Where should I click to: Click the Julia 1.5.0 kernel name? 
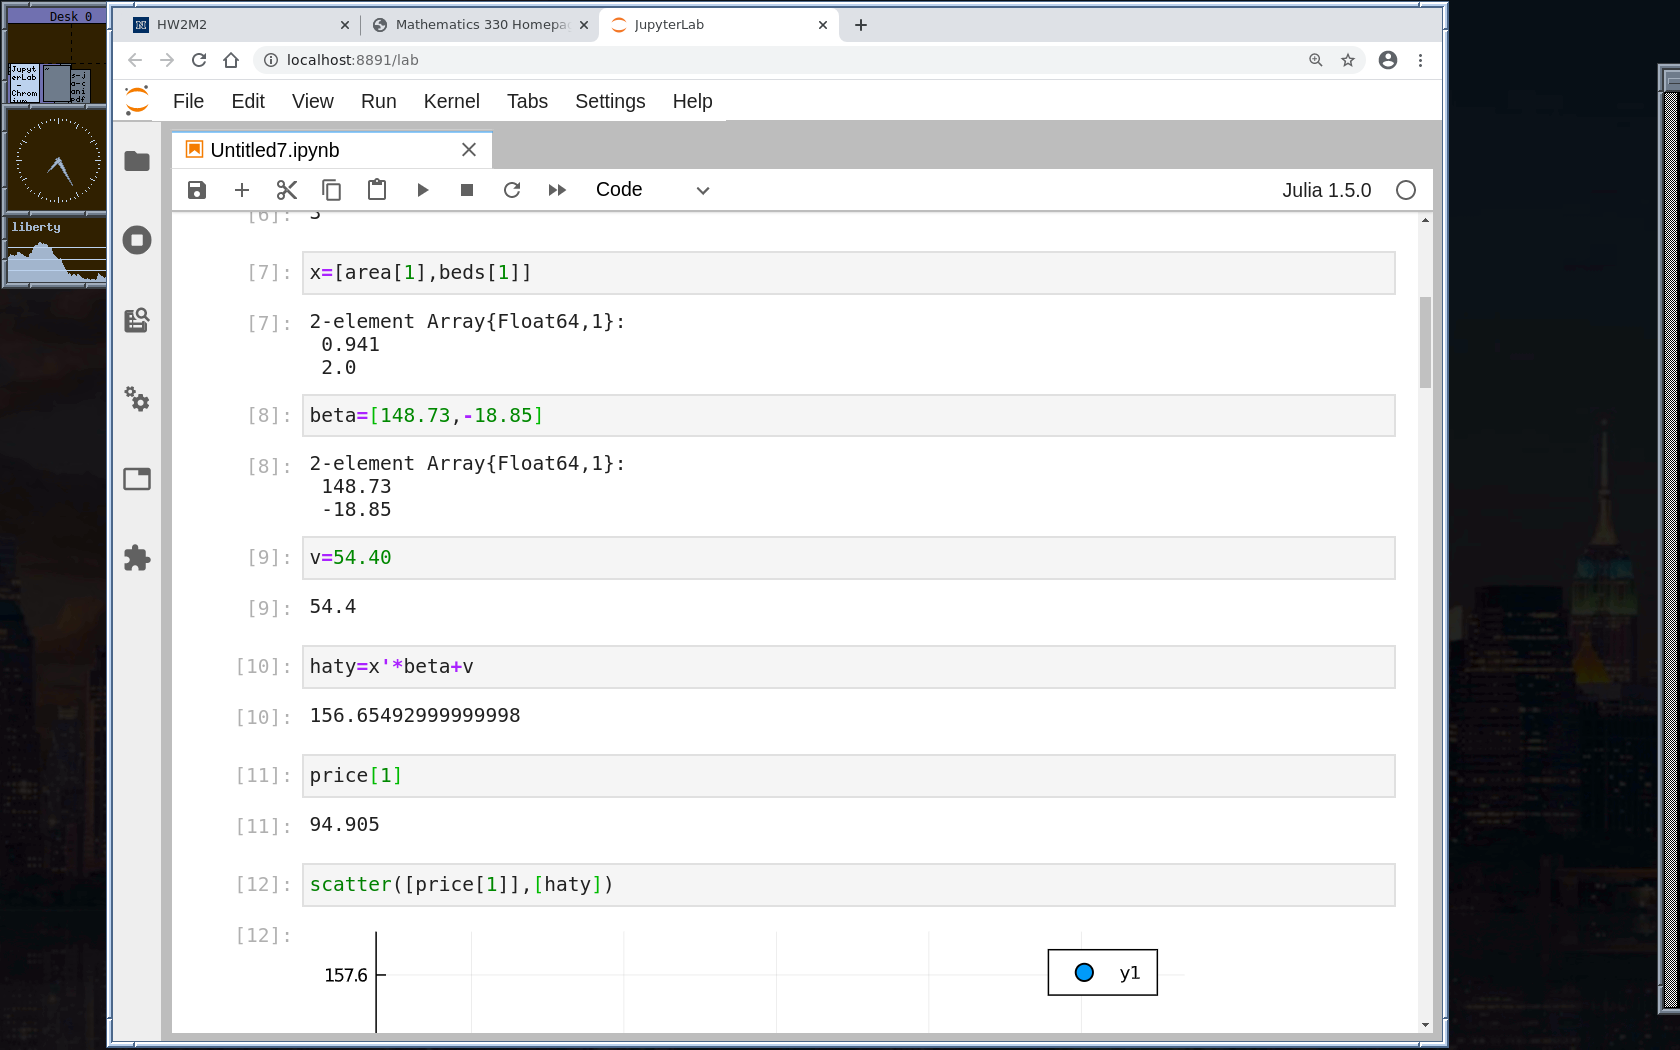(1326, 190)
